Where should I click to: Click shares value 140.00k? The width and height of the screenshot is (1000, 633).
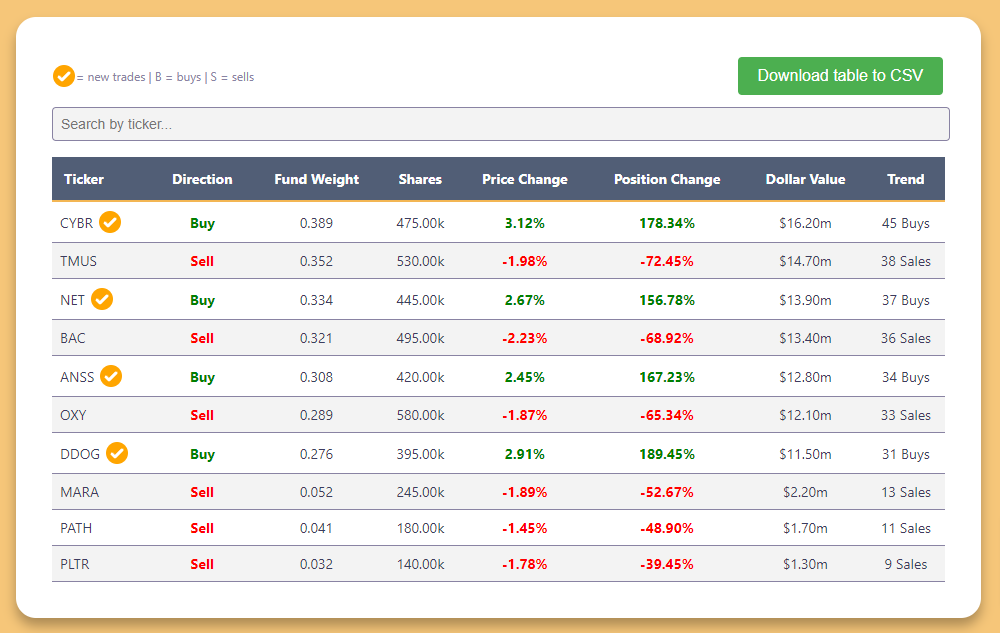click(x=420, y=564)
